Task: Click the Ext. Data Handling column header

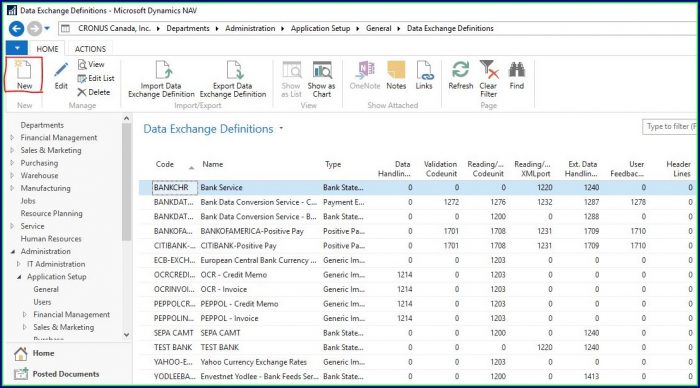Action: (x=581, y=169)
